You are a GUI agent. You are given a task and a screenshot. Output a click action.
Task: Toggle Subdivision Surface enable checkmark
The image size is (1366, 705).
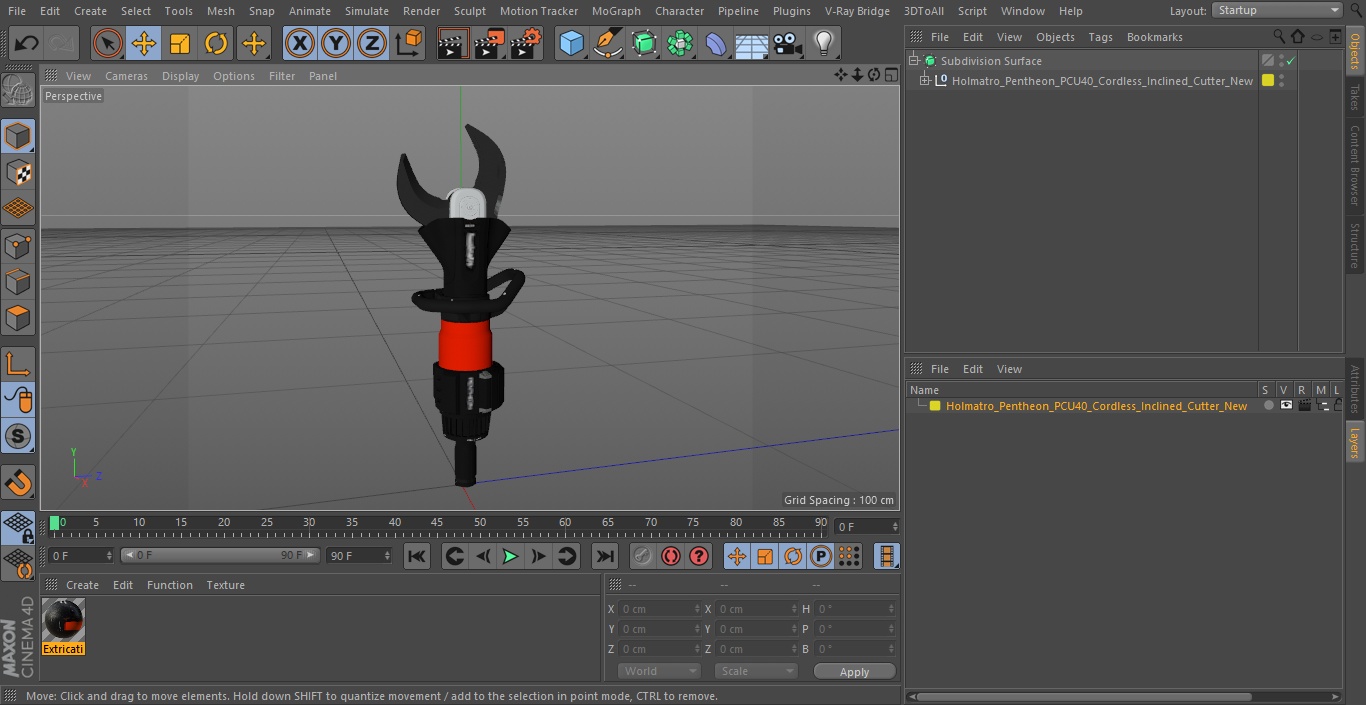point(1291,61)
